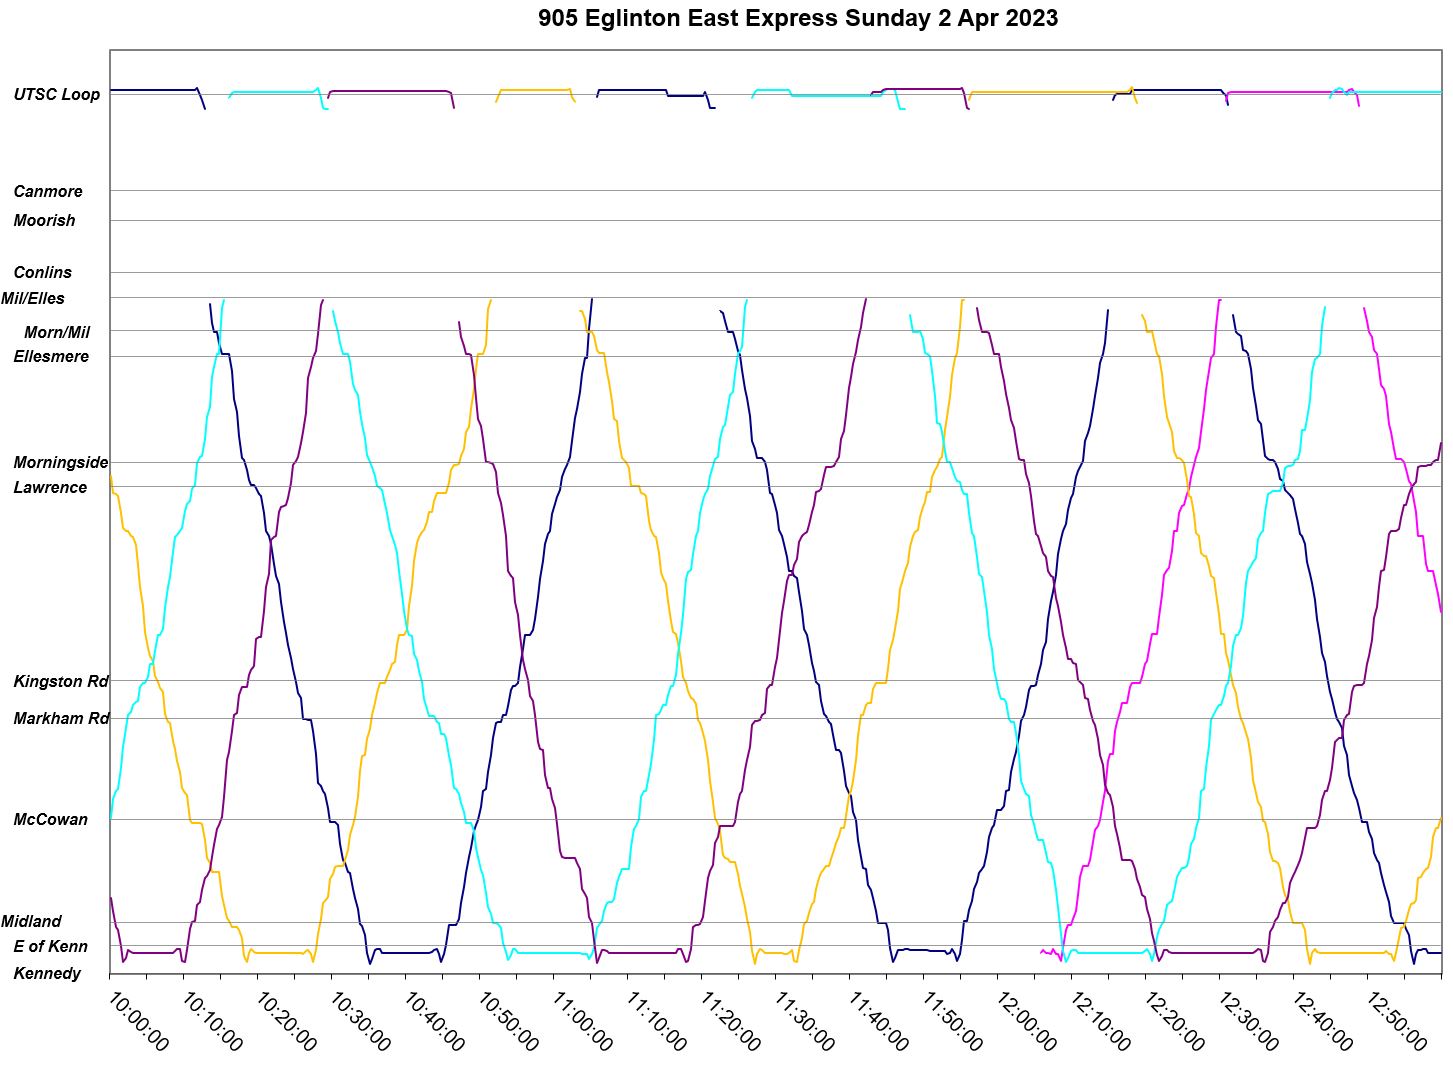Screen dimensions: 1453x1066
Task: Click the 12:50:00 time axis label
Action: (1396, 1021)
